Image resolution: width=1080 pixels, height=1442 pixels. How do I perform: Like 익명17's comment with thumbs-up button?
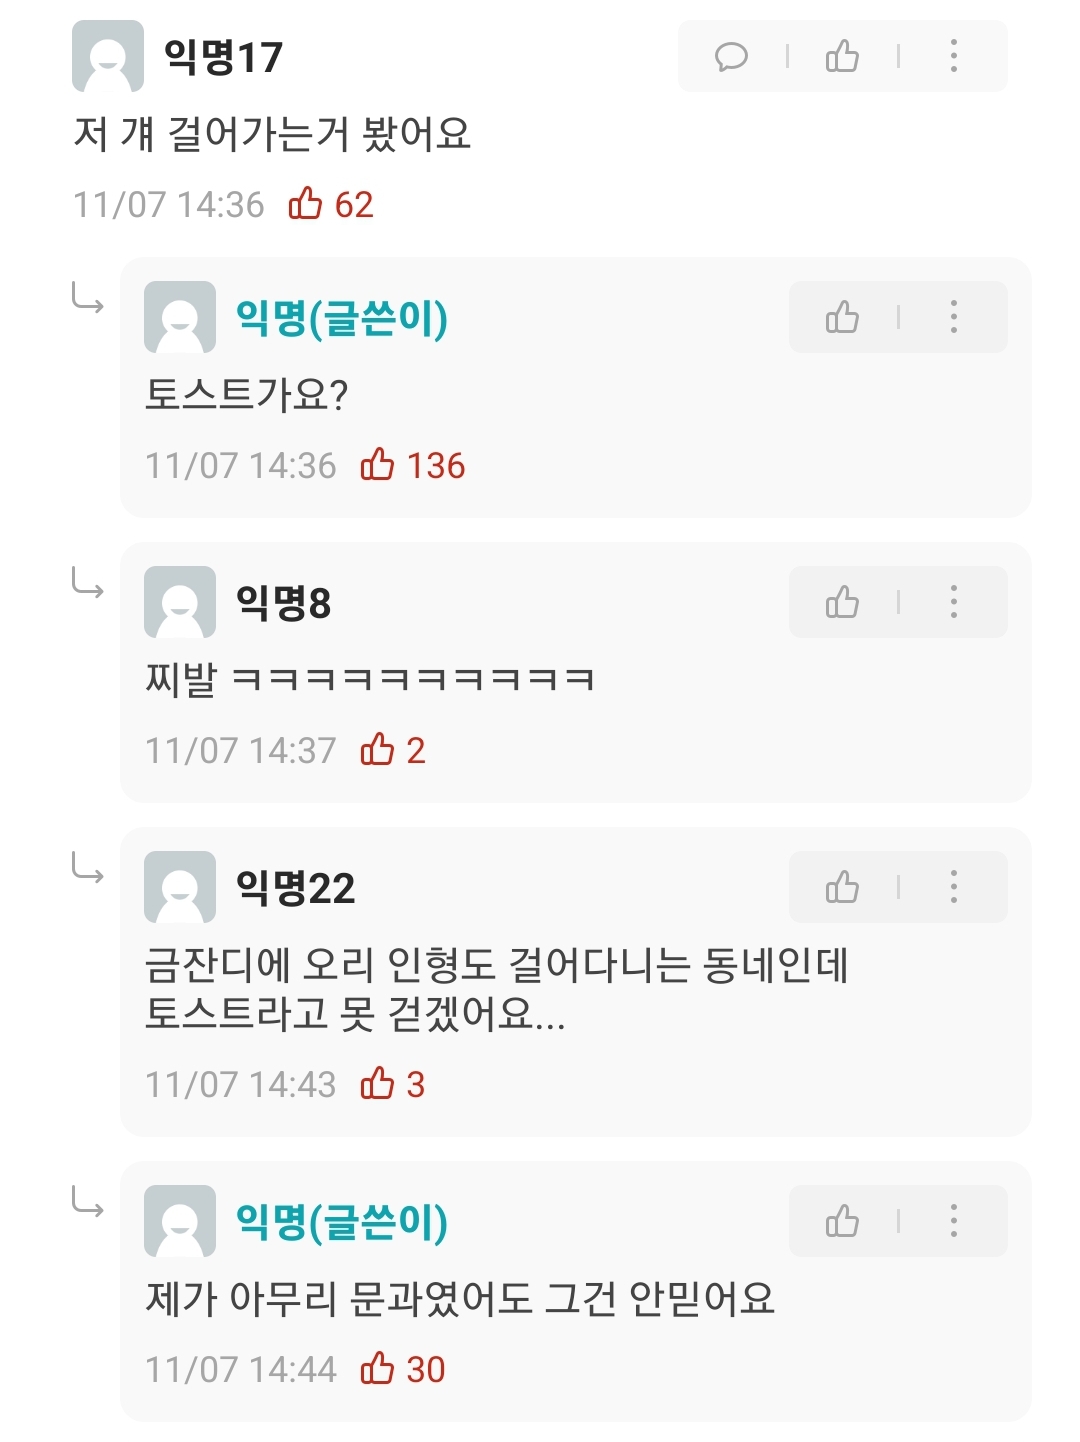(x=842, y=56)
